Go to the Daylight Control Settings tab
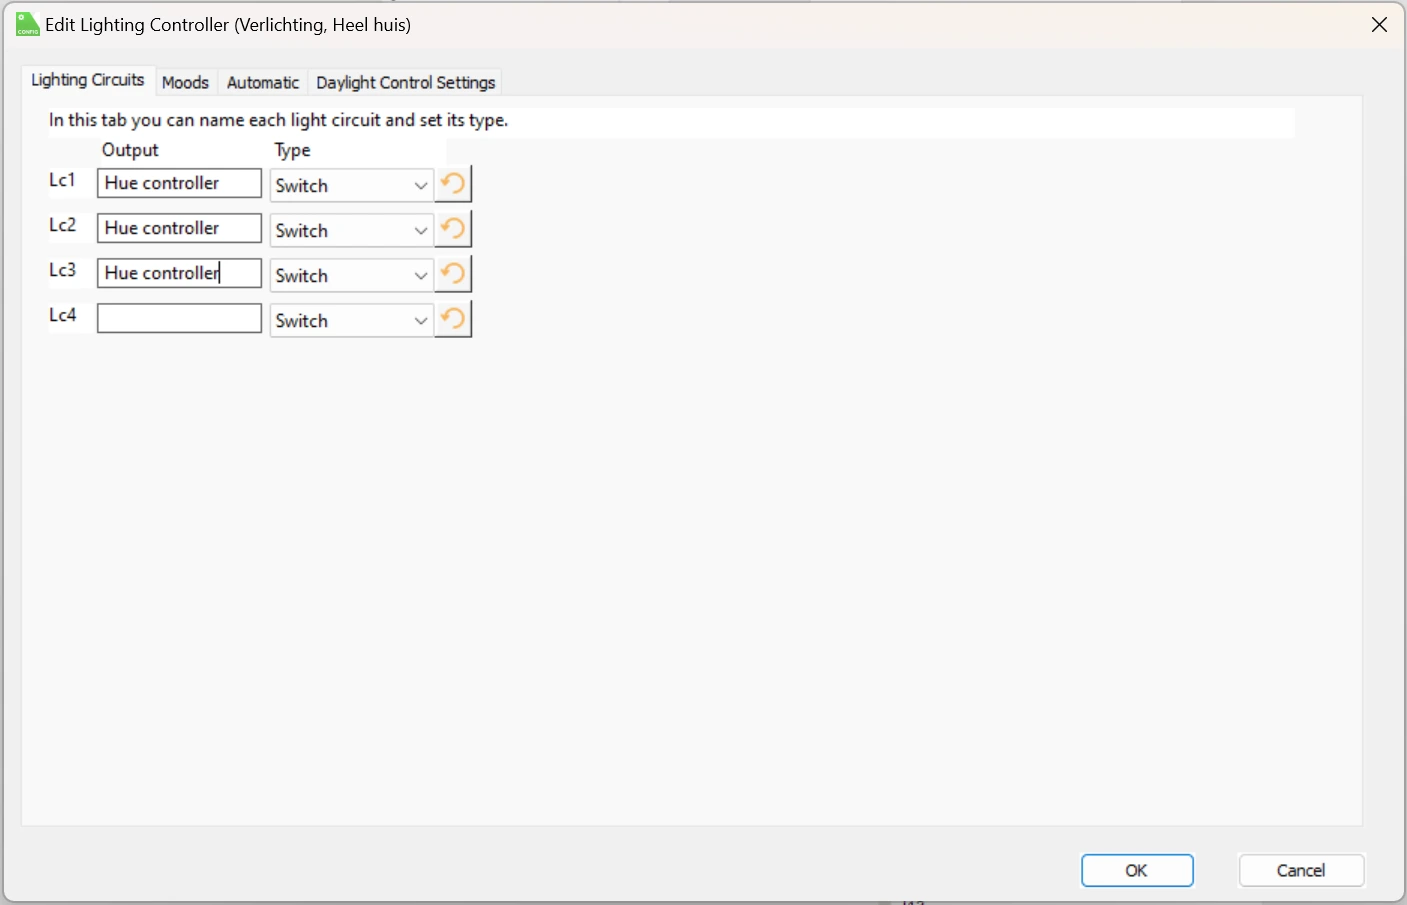The image size is (1407, 905). (405, 82)
